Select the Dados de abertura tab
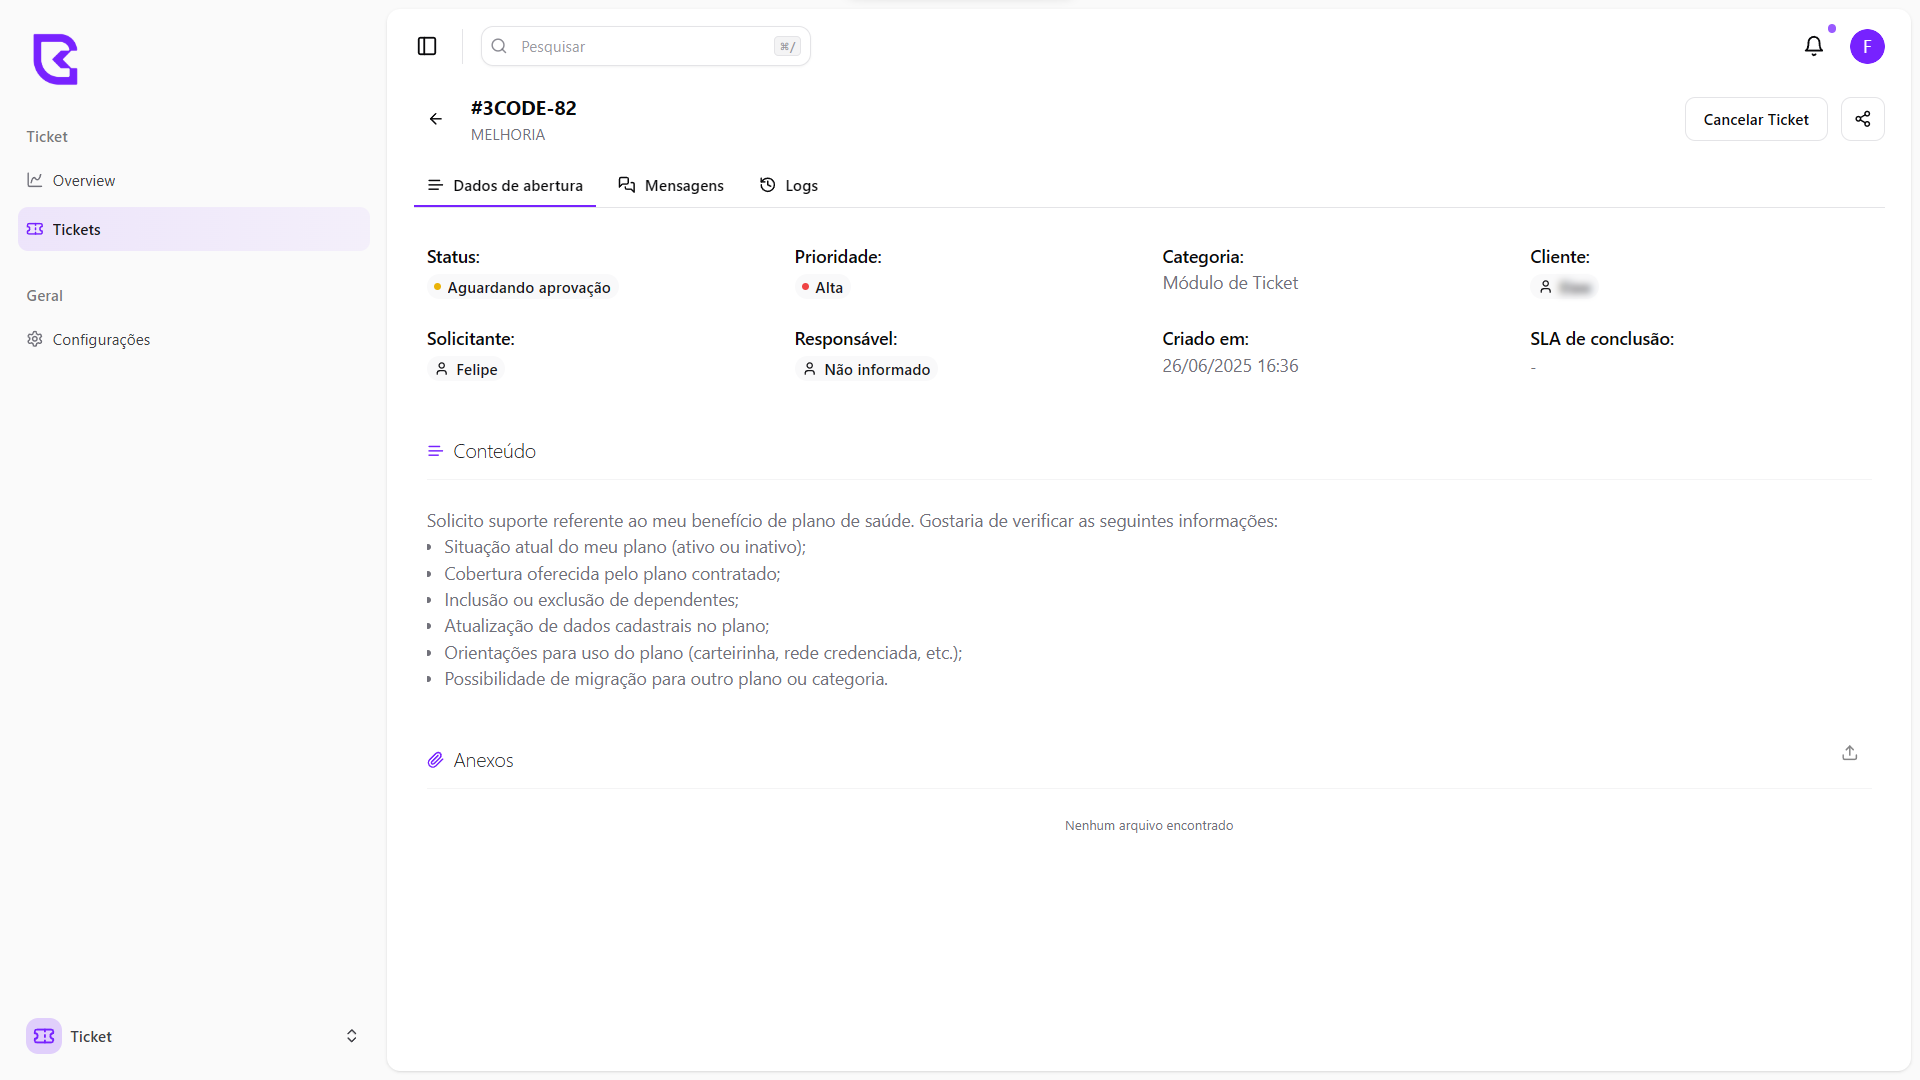The width and height of the screenshot is (1920, 1080). (x=505, y=186)
